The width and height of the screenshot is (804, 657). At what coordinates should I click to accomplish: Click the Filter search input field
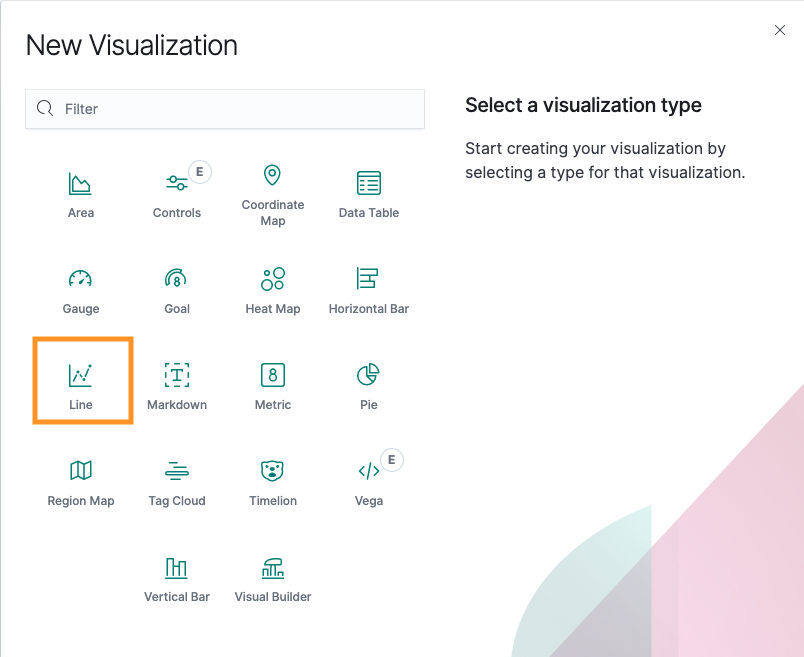tap(225, 109)
